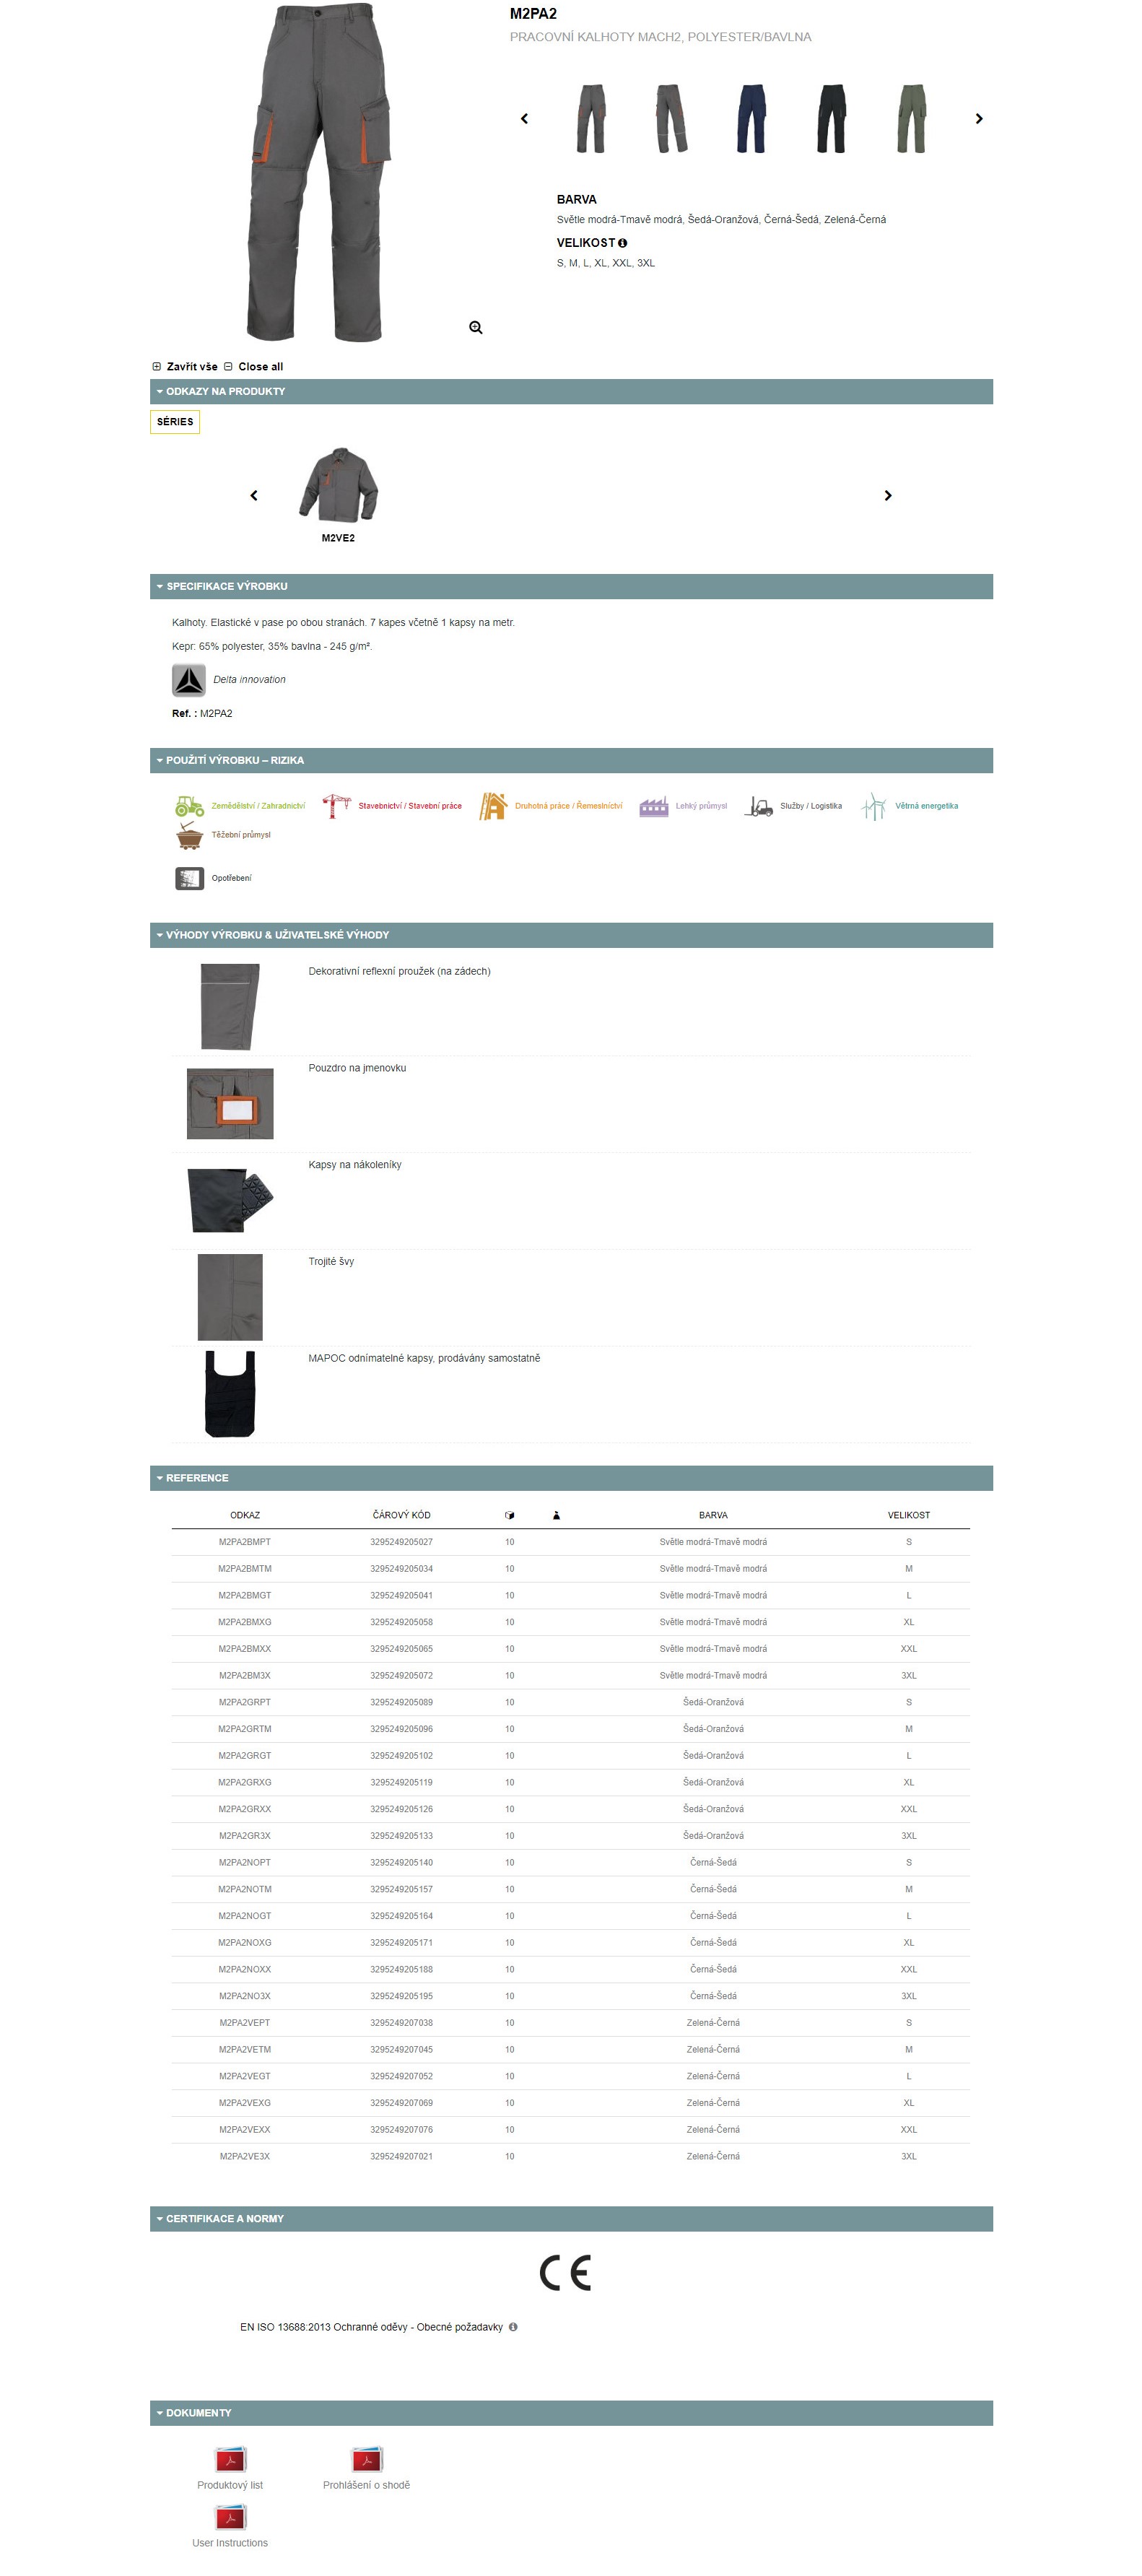This screenshot has height=2576, width=1142.
Task: Open info icon beside EN ISO 13688:2013
Action: click(x=513, y=2327)
